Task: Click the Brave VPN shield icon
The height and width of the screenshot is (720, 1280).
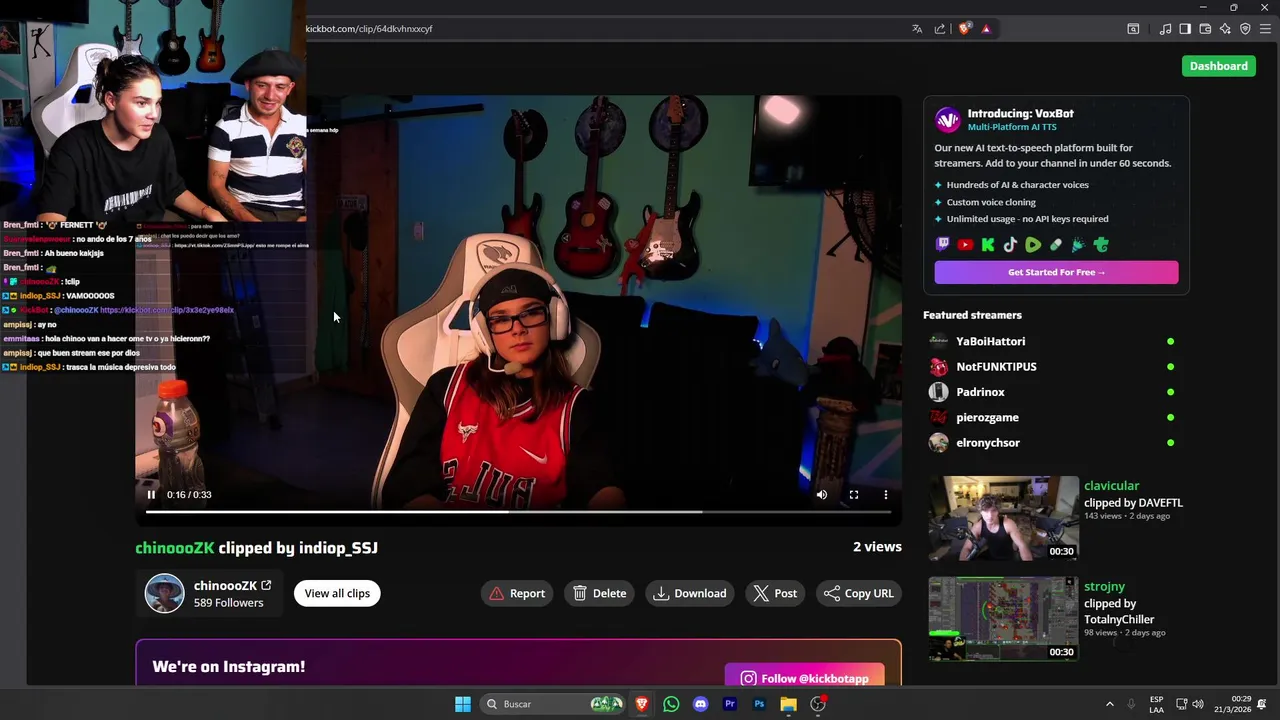Action: pyautogui.click(x=1245, y=29)
